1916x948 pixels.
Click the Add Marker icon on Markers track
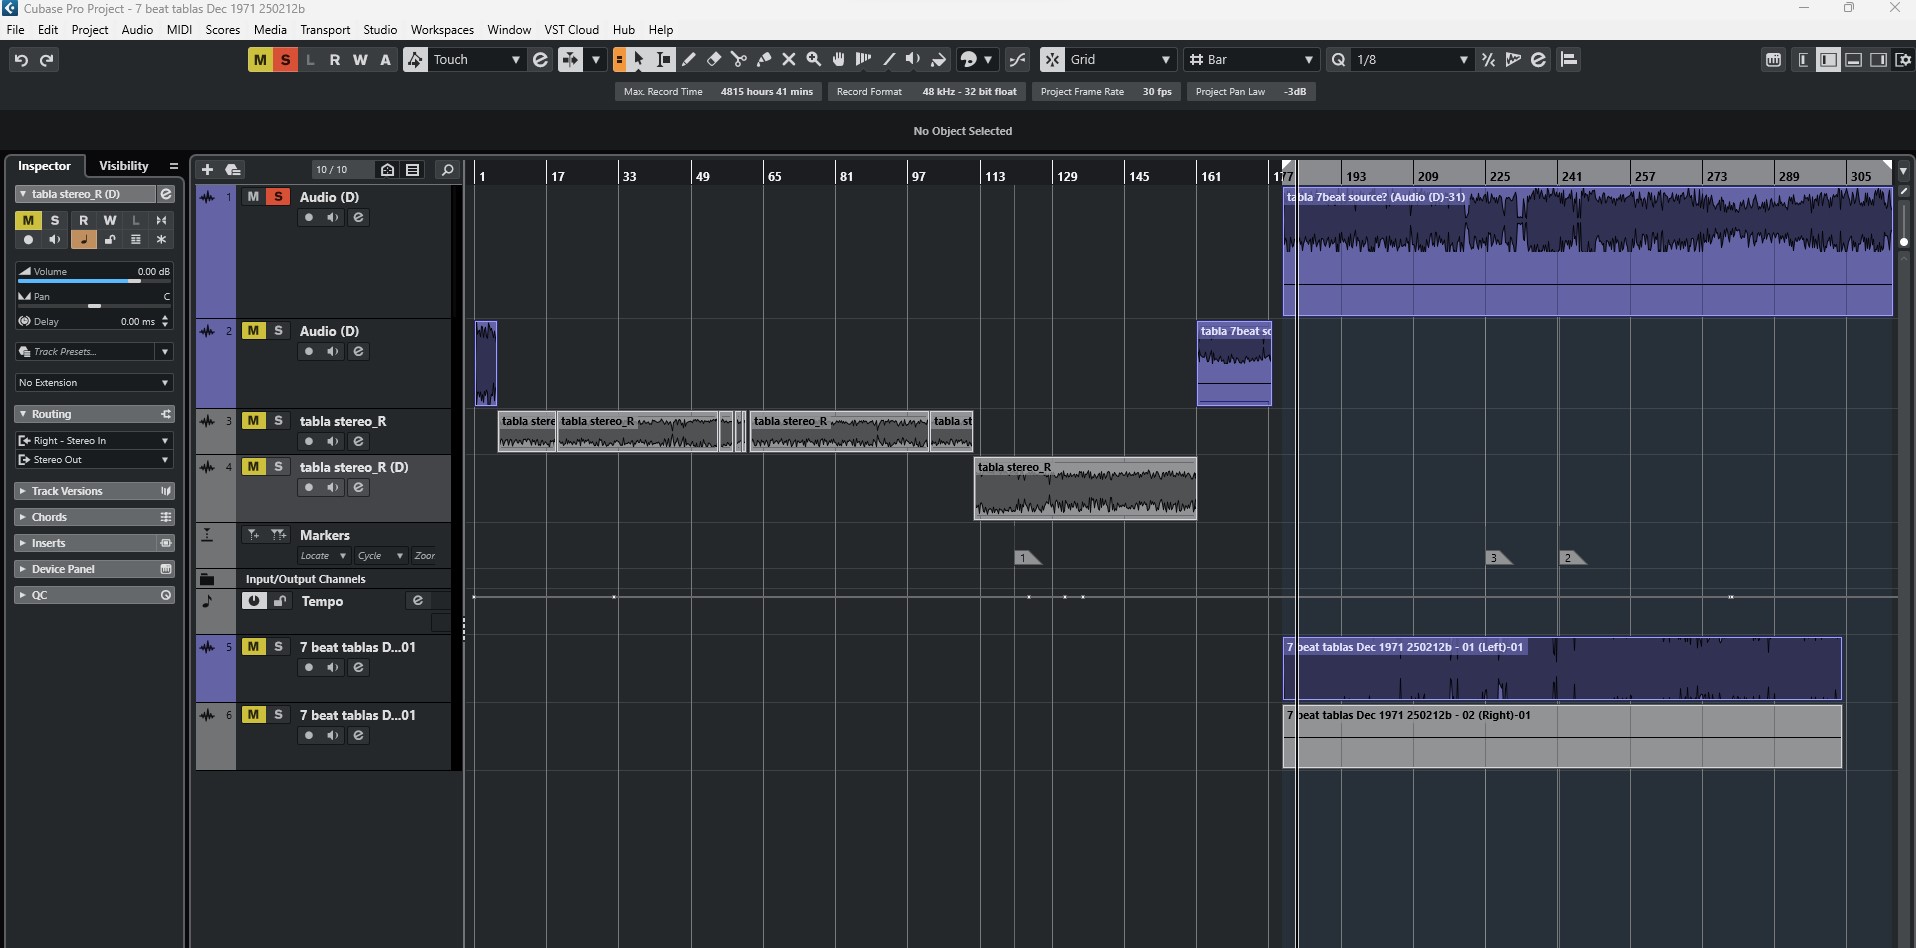254,535
